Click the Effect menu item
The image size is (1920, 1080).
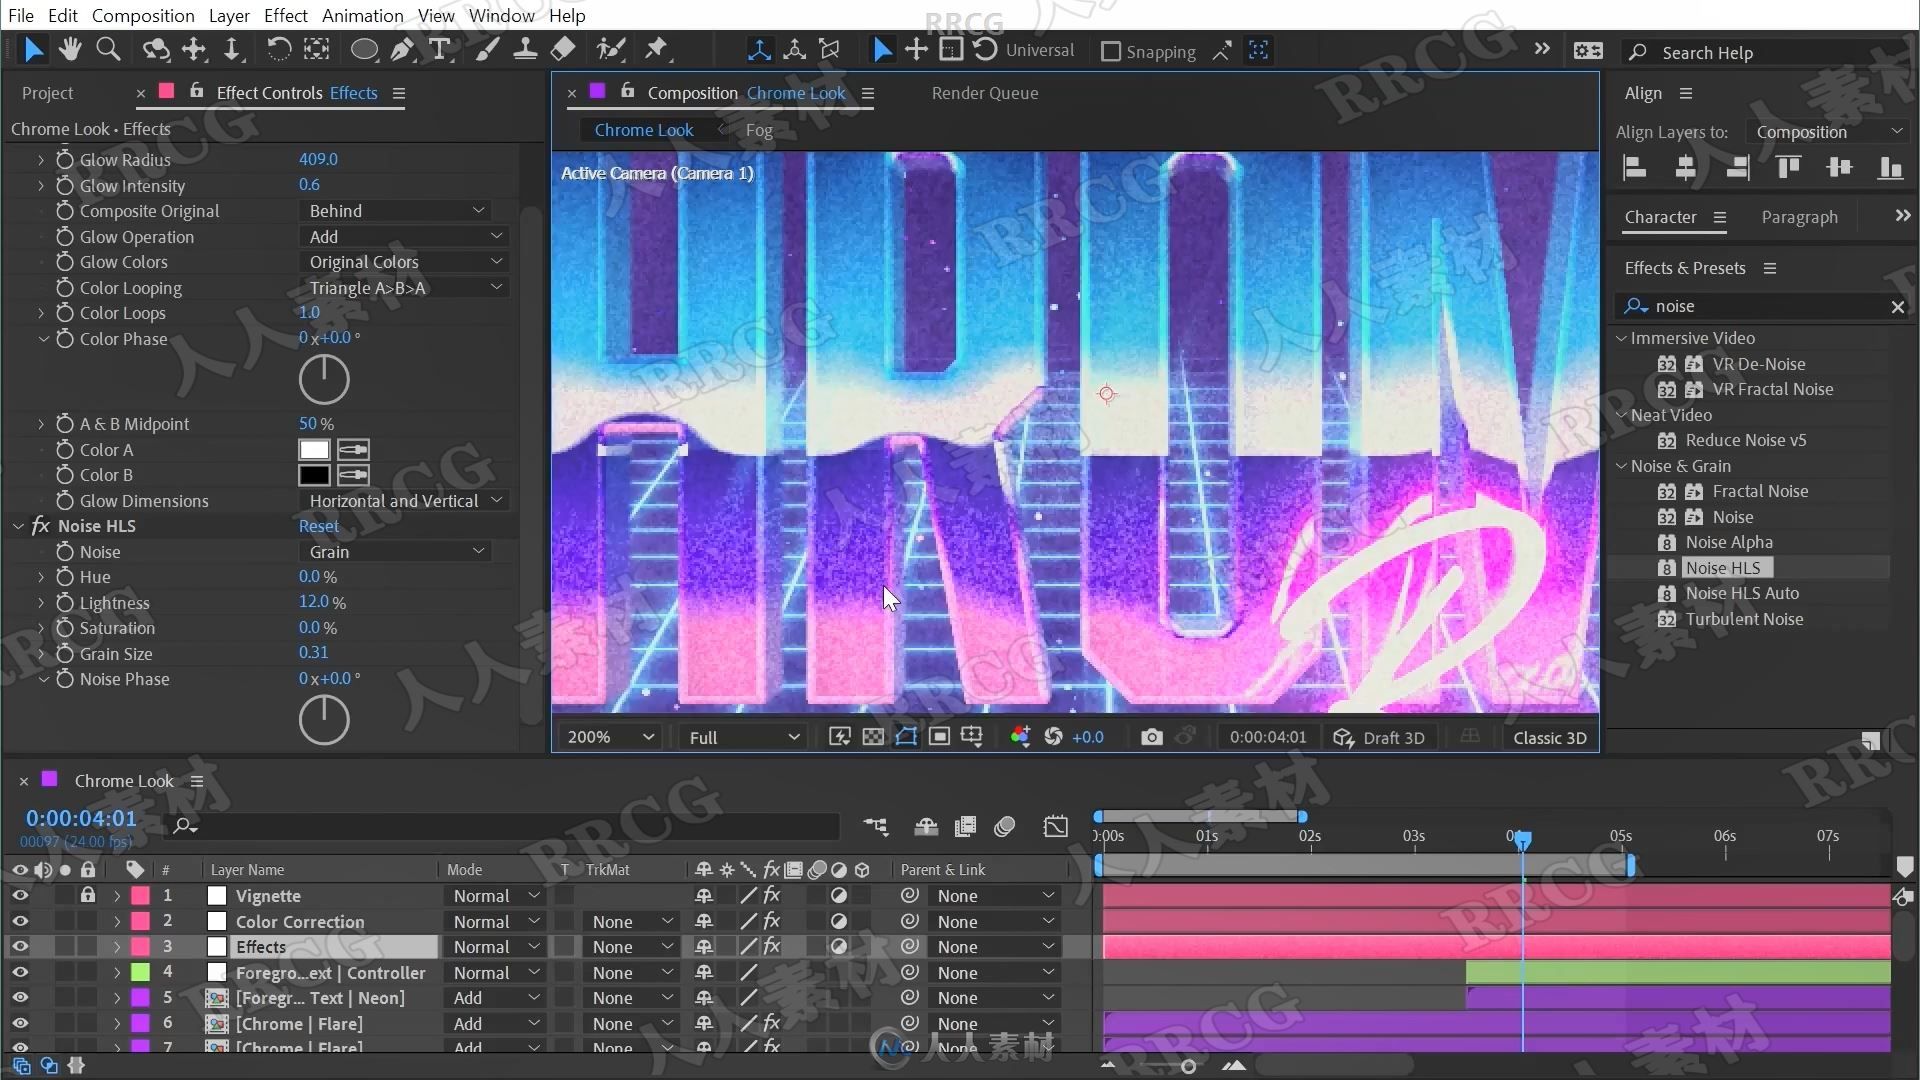[285, 16]
